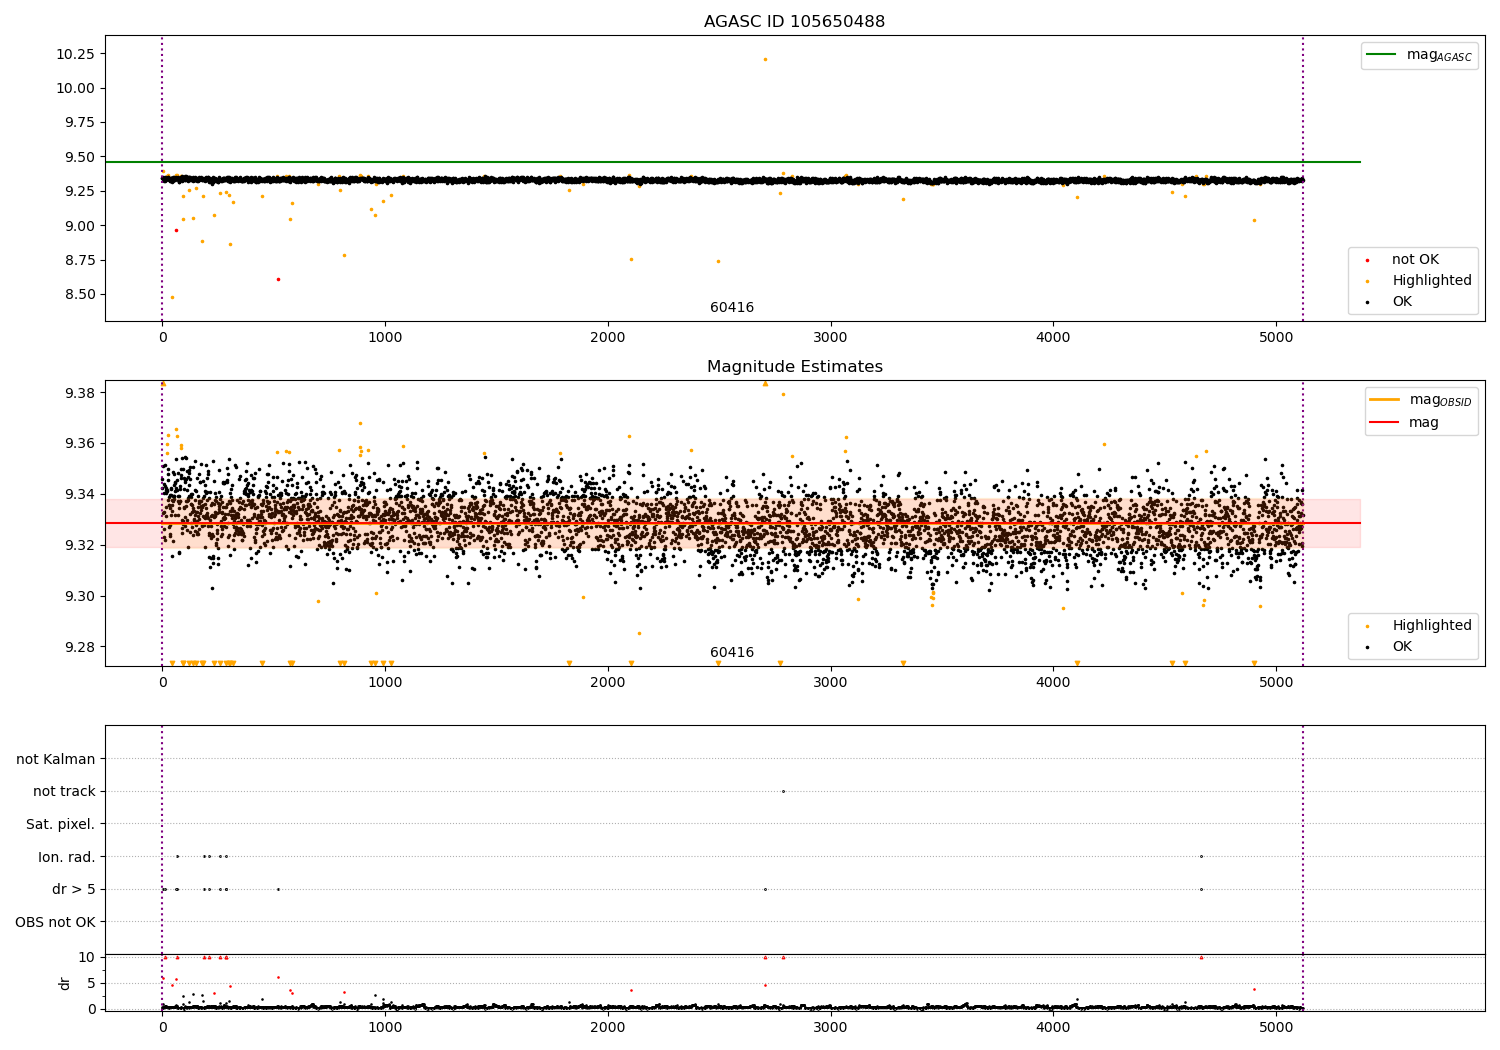Image resolution: width=1500 pixels, height=1050 pixels.
Task: Click the 'dr' axis label in bottom plot
Action: [x=65, y=983]
